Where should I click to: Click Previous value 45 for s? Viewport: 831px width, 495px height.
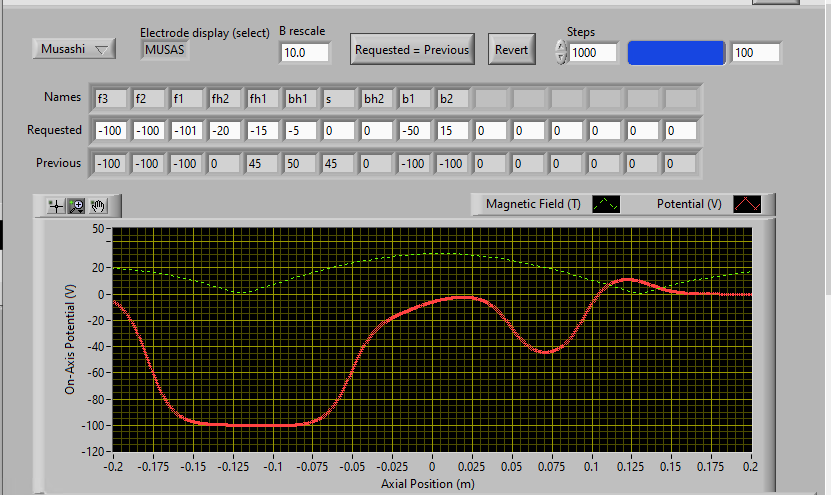(x=339, y=163)
